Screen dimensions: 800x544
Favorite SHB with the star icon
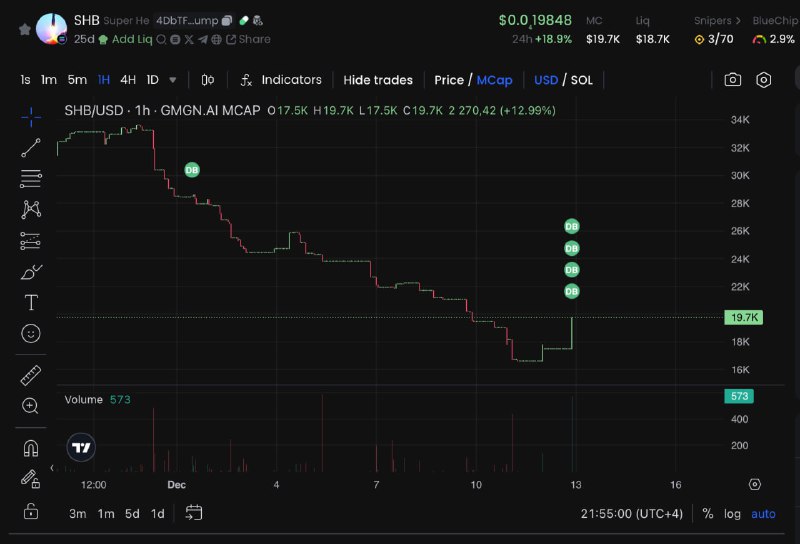click(x=24, y=29)
